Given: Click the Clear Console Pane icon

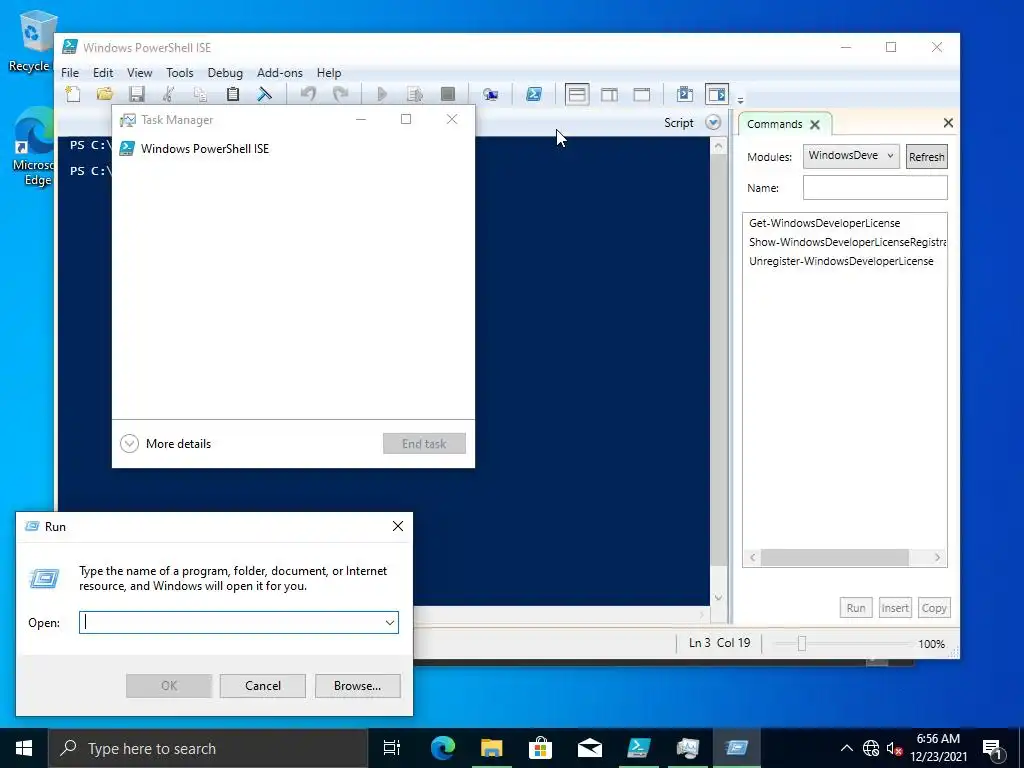Looking at the screenshot, I should (264, 94).
